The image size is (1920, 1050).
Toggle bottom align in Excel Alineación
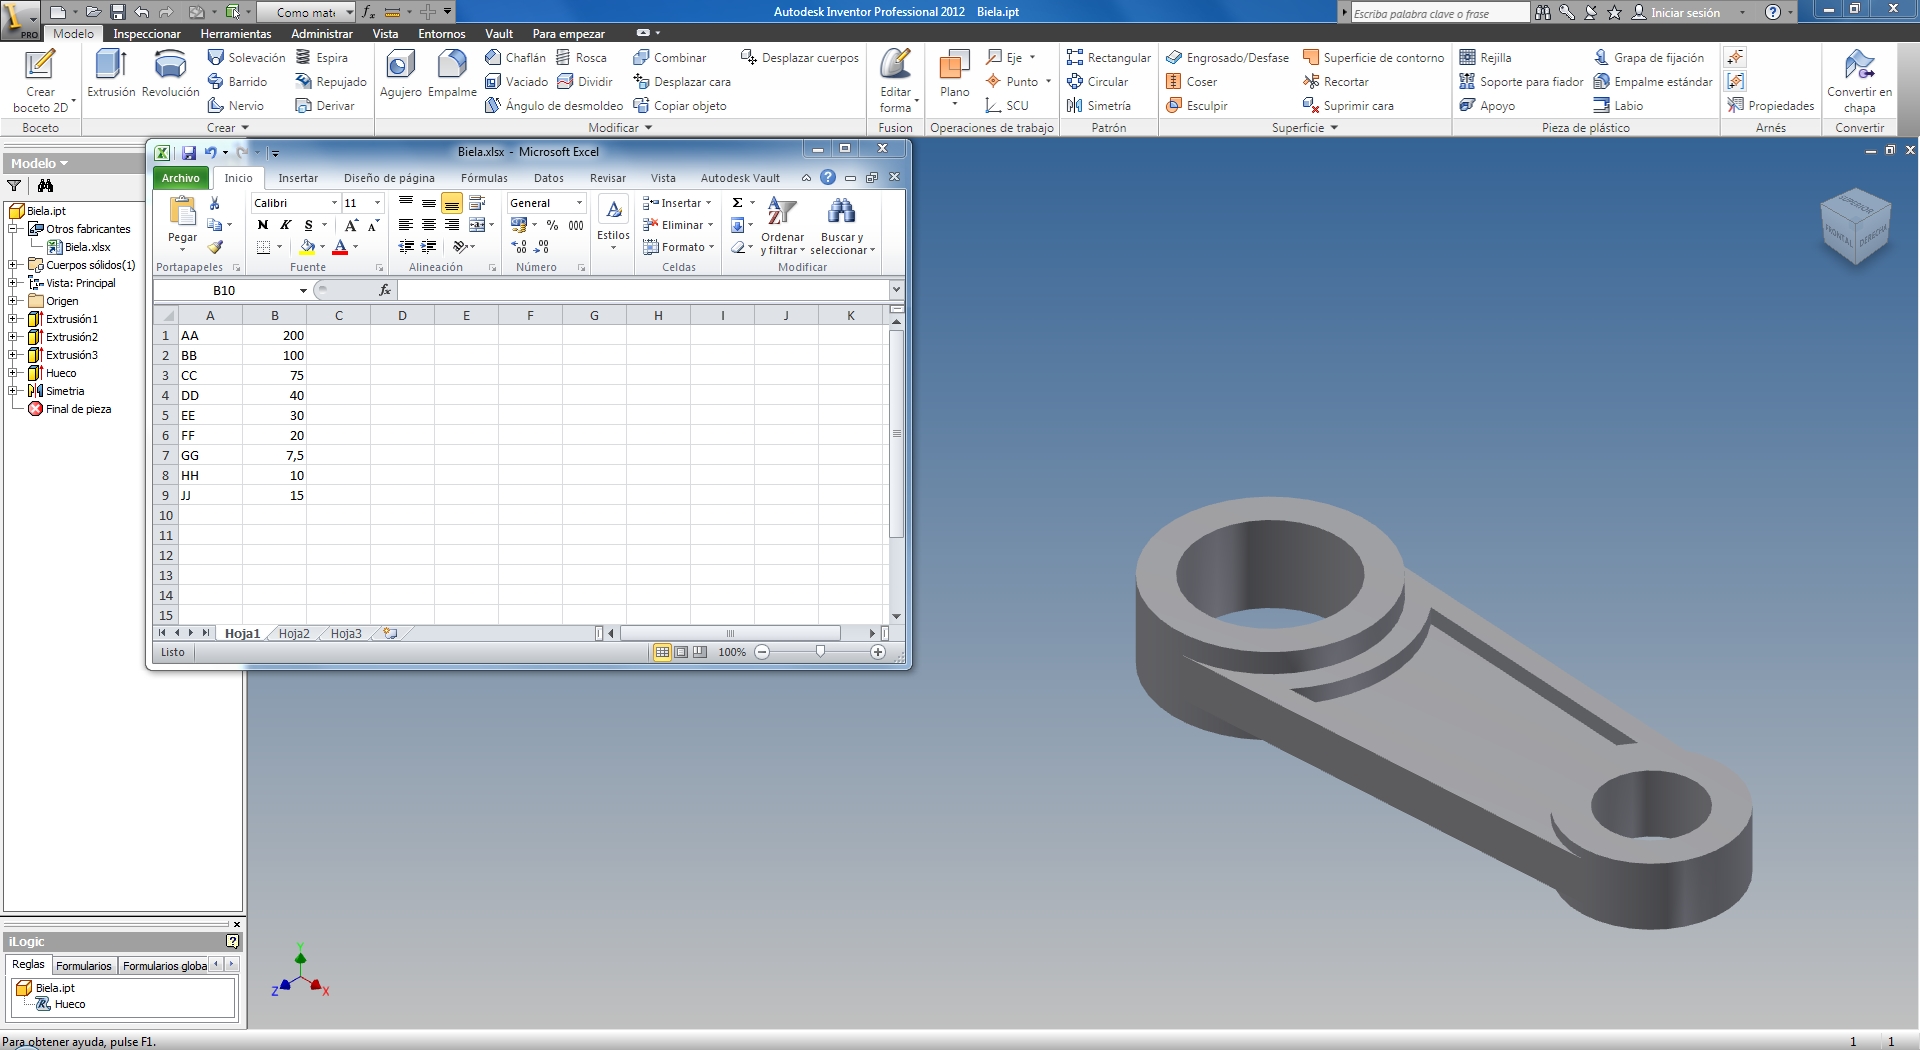(452, 203)
